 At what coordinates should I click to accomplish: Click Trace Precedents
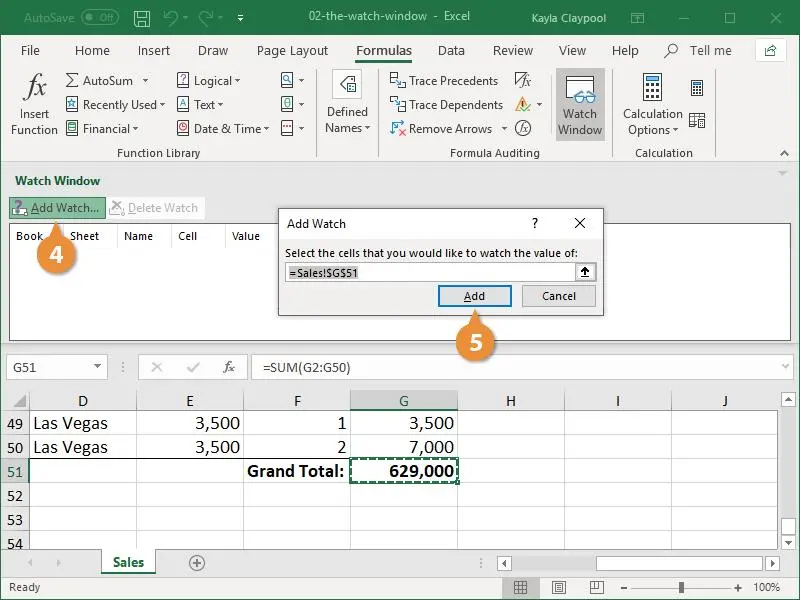pos(443,81)
